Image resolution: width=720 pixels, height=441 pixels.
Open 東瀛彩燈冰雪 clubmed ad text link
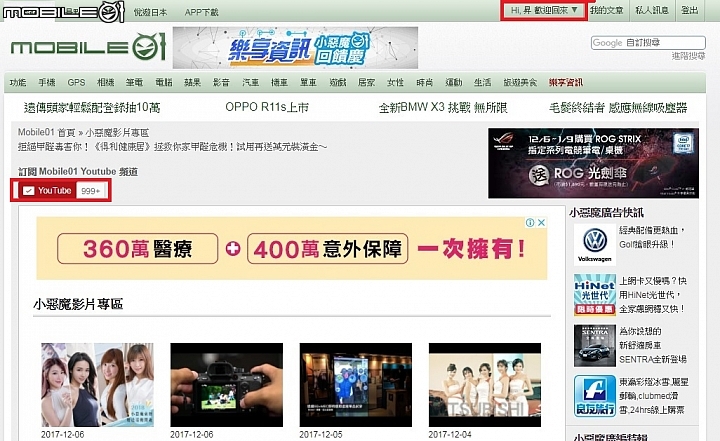(x=653, y=396)
